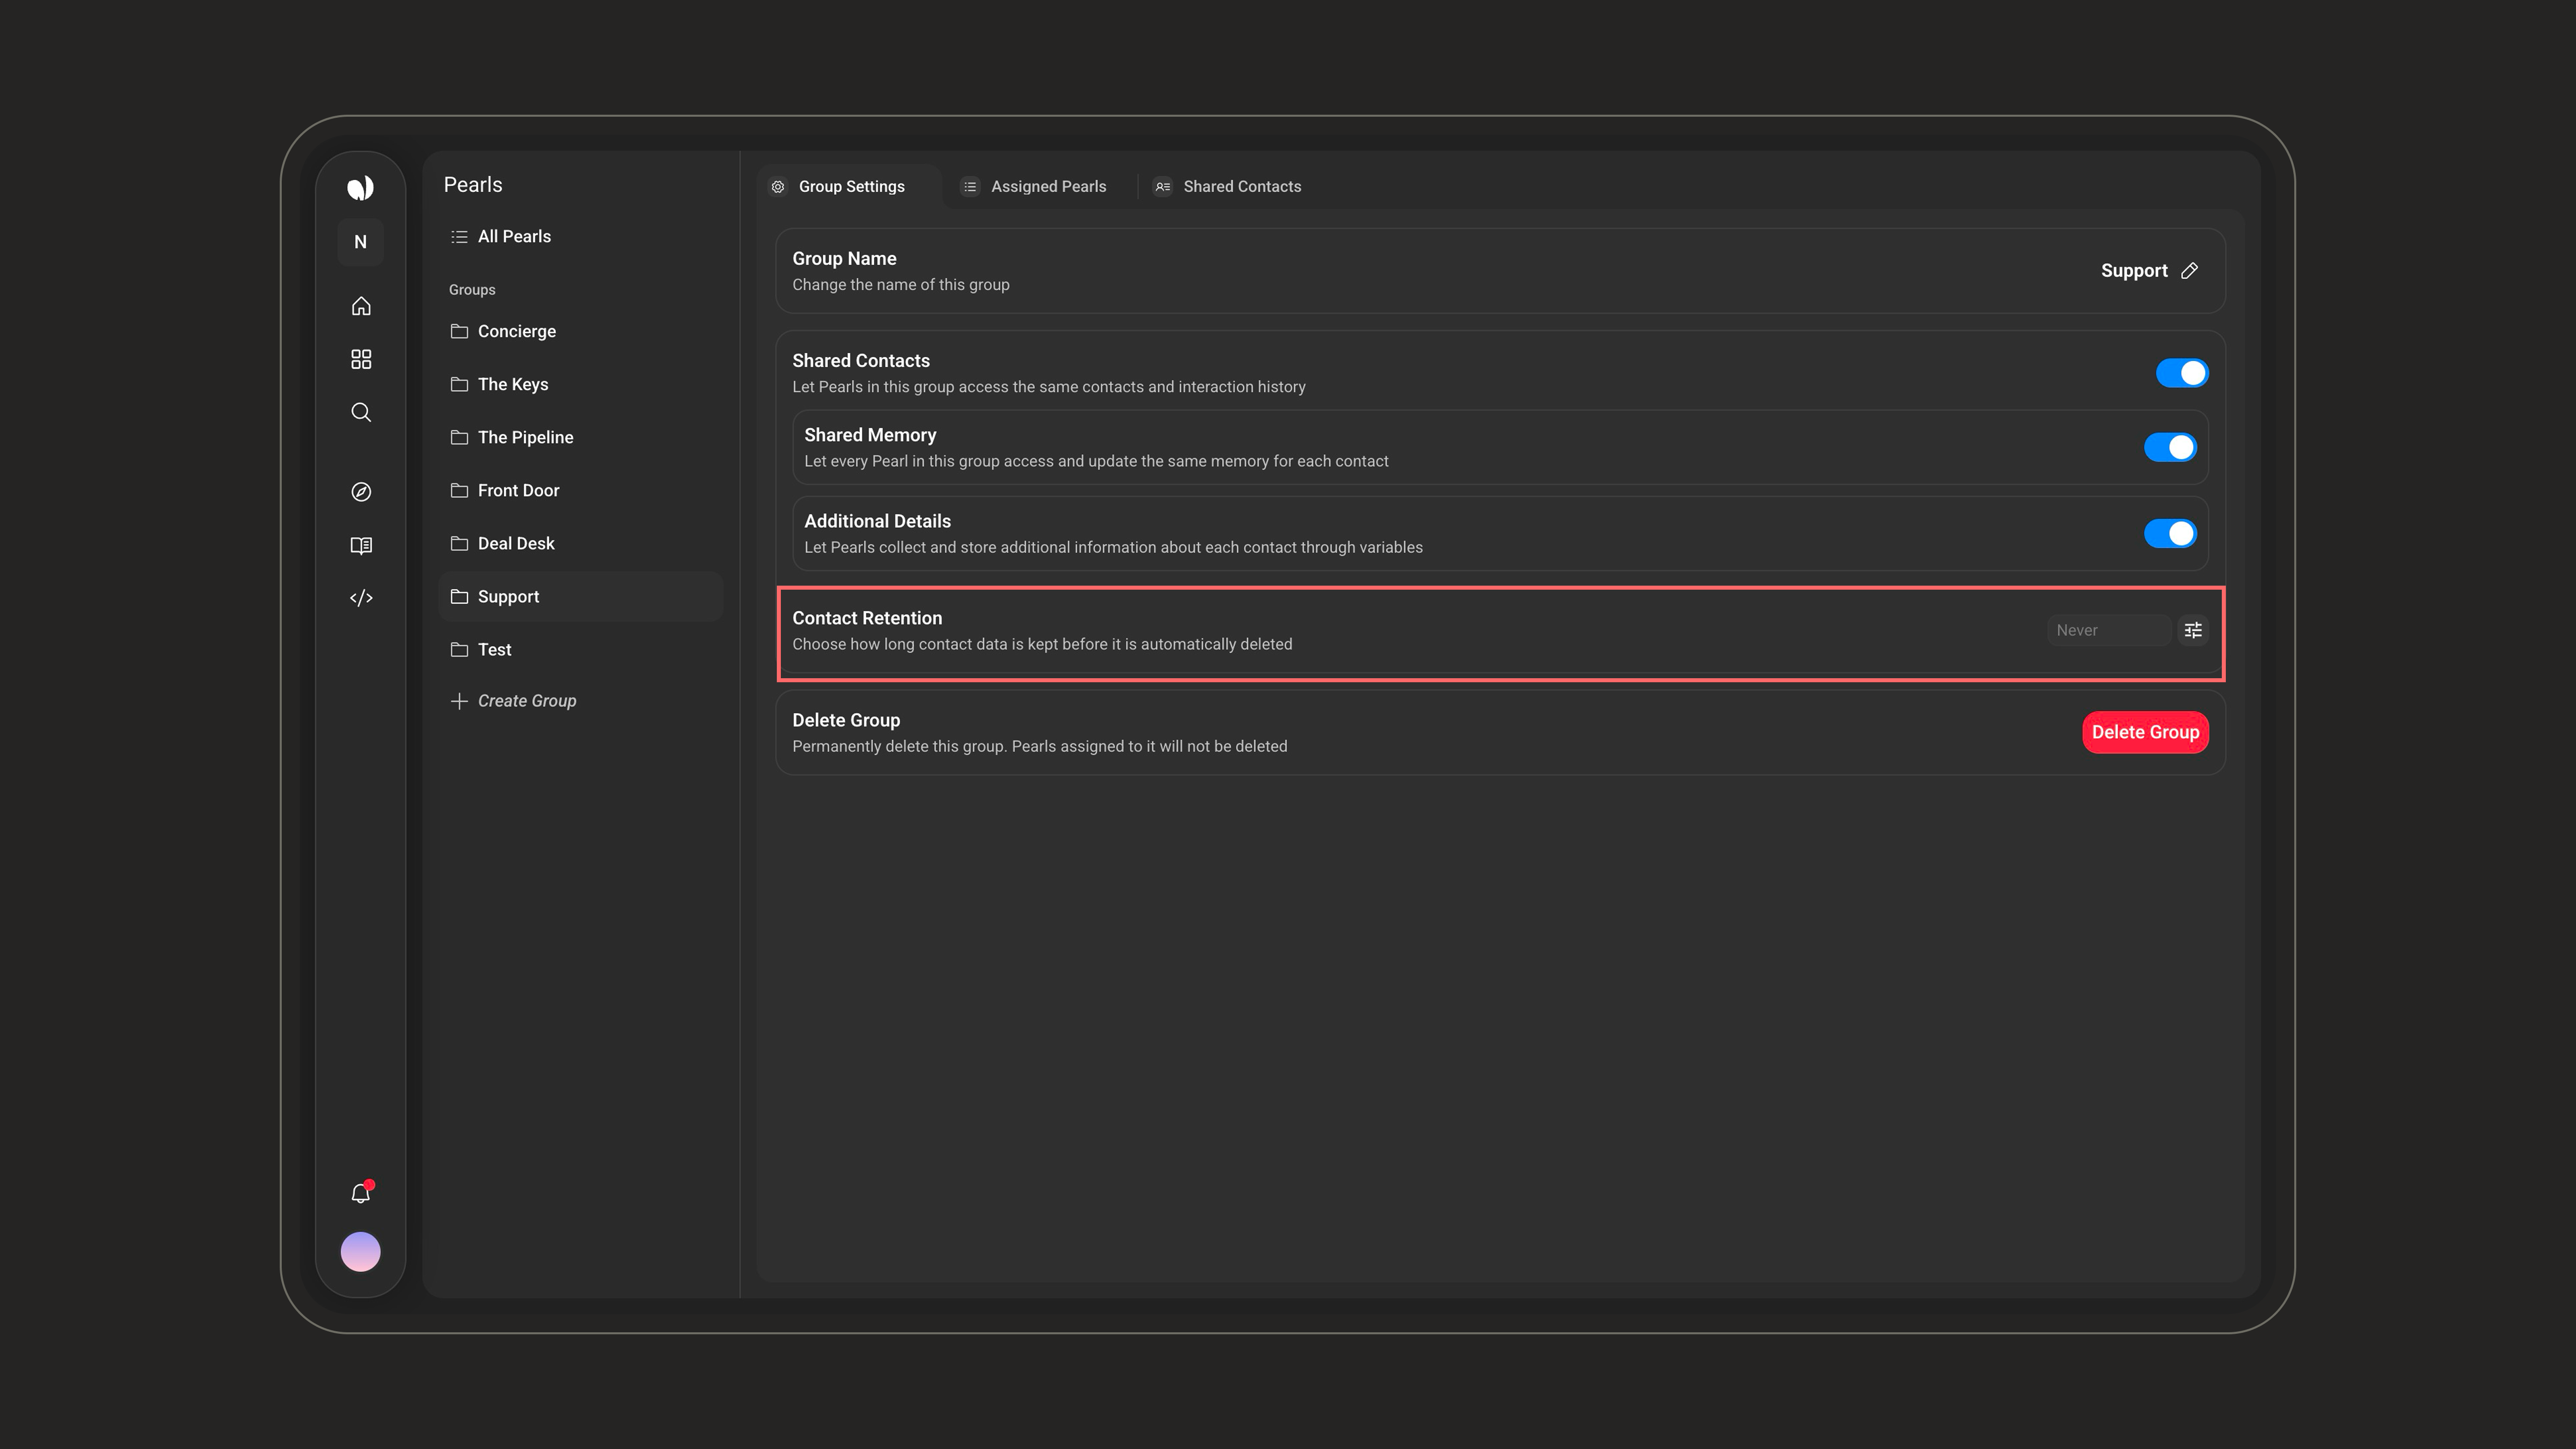Disable the Shared Memory switch
The height and width of the screenshot is (1449, 2576).
click(x=2170, y=447)
